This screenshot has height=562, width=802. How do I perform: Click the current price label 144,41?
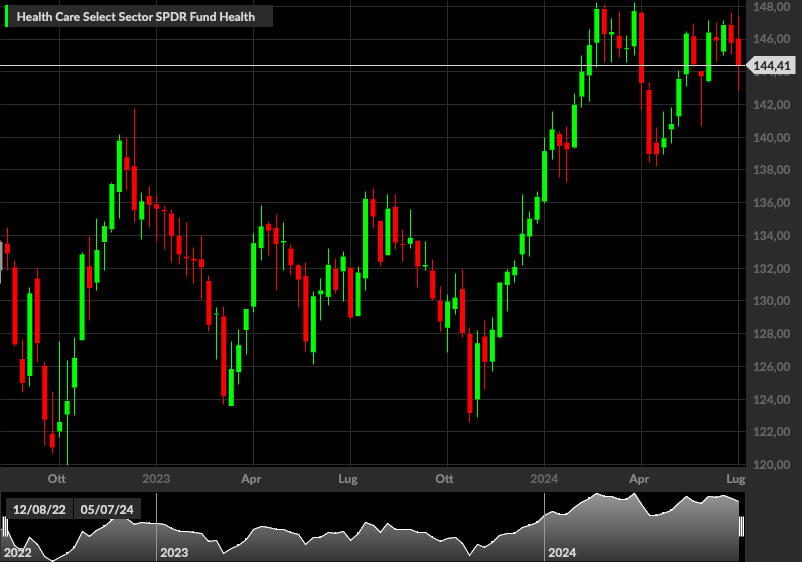coord(771,65)
